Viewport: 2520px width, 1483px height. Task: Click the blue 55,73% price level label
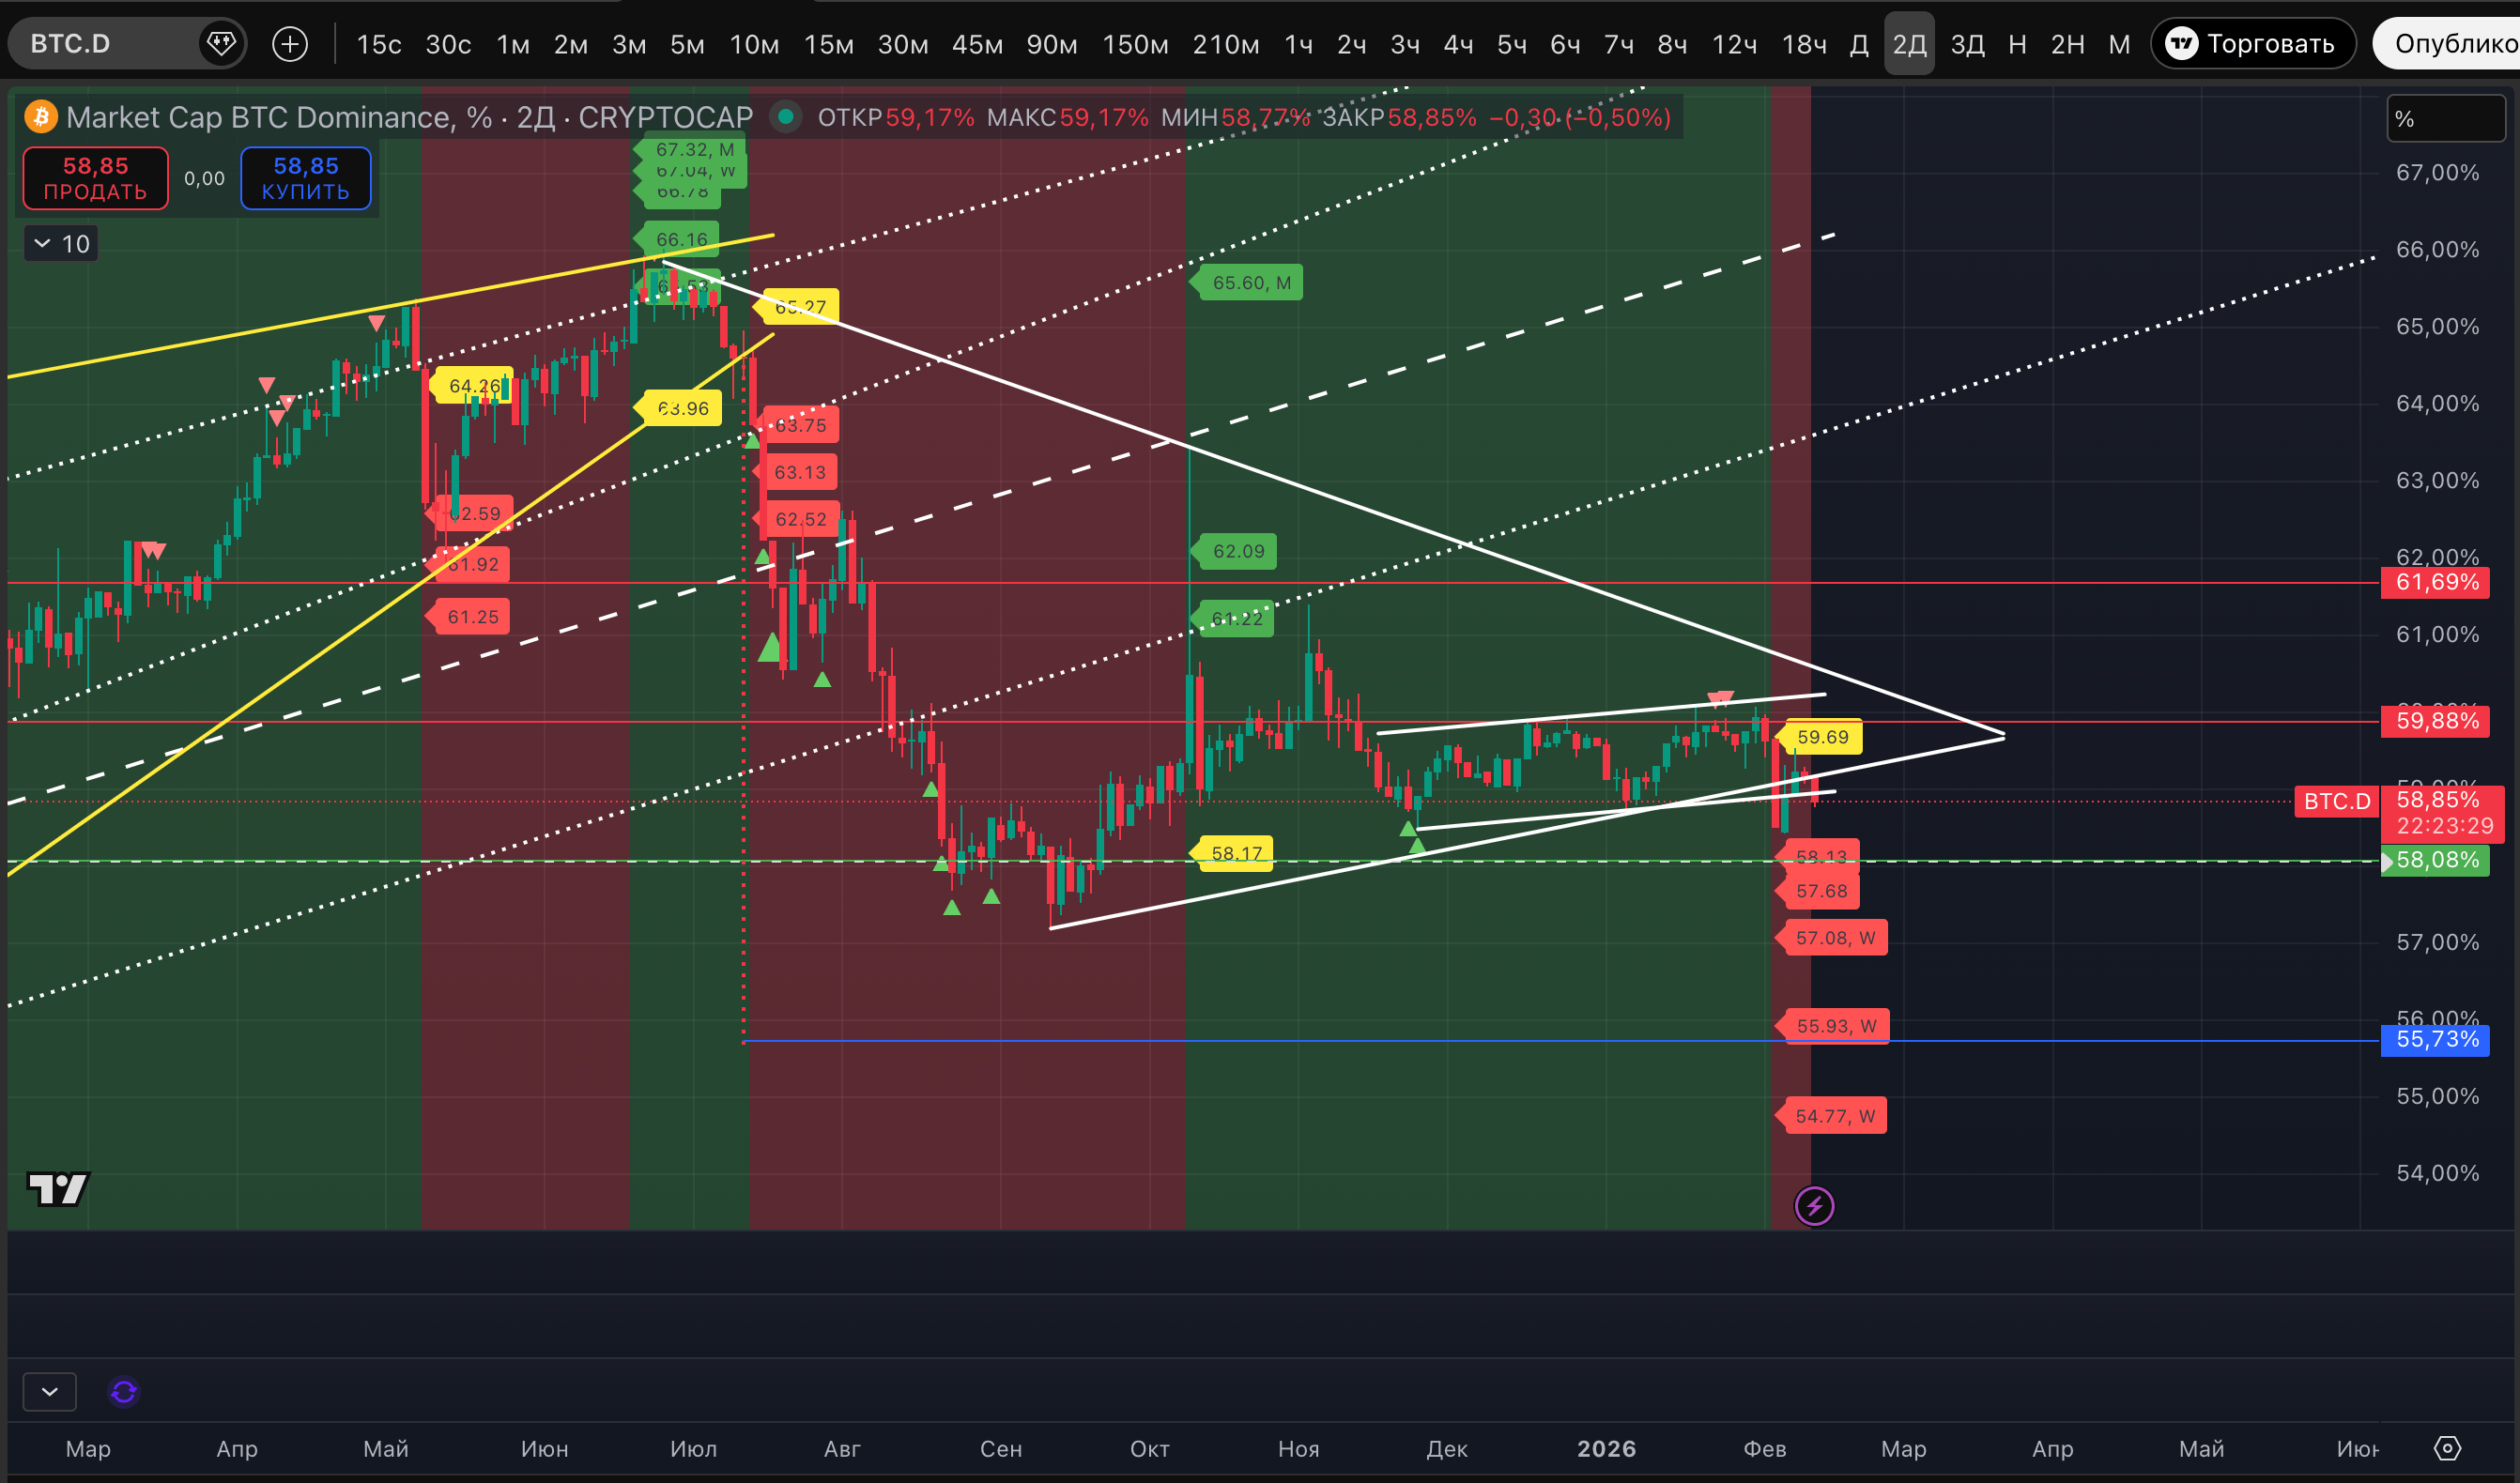click(2437, 1040)
